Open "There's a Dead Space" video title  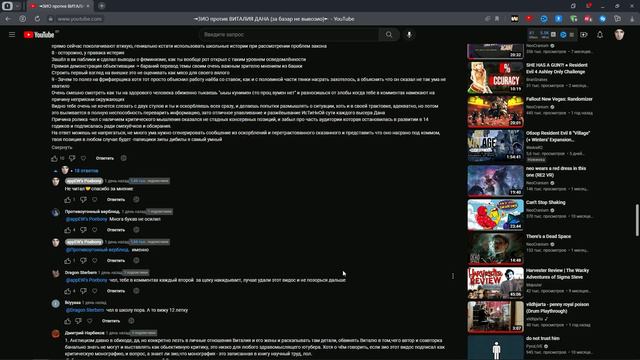[549, 236]
